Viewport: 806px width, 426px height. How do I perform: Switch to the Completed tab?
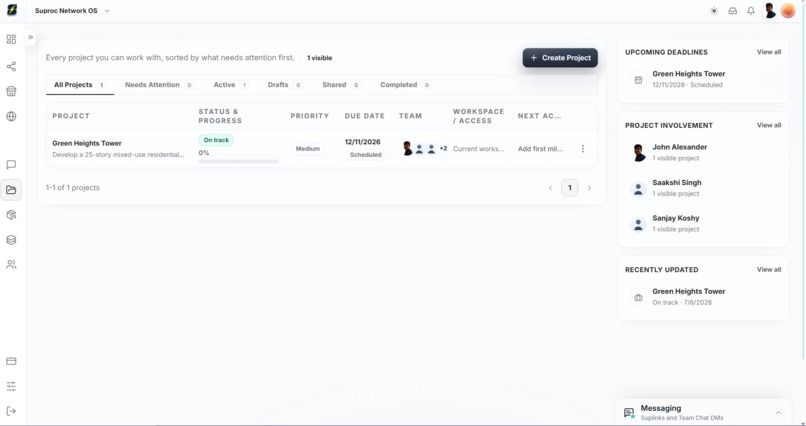405,85
